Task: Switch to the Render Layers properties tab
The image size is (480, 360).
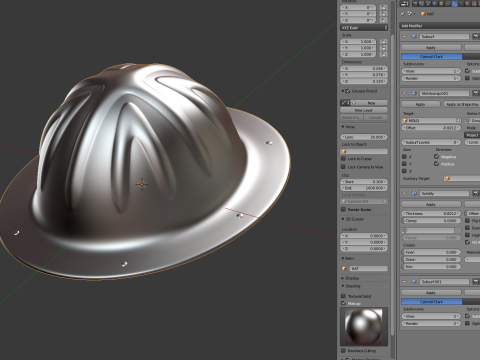Action: coord(422,4)
